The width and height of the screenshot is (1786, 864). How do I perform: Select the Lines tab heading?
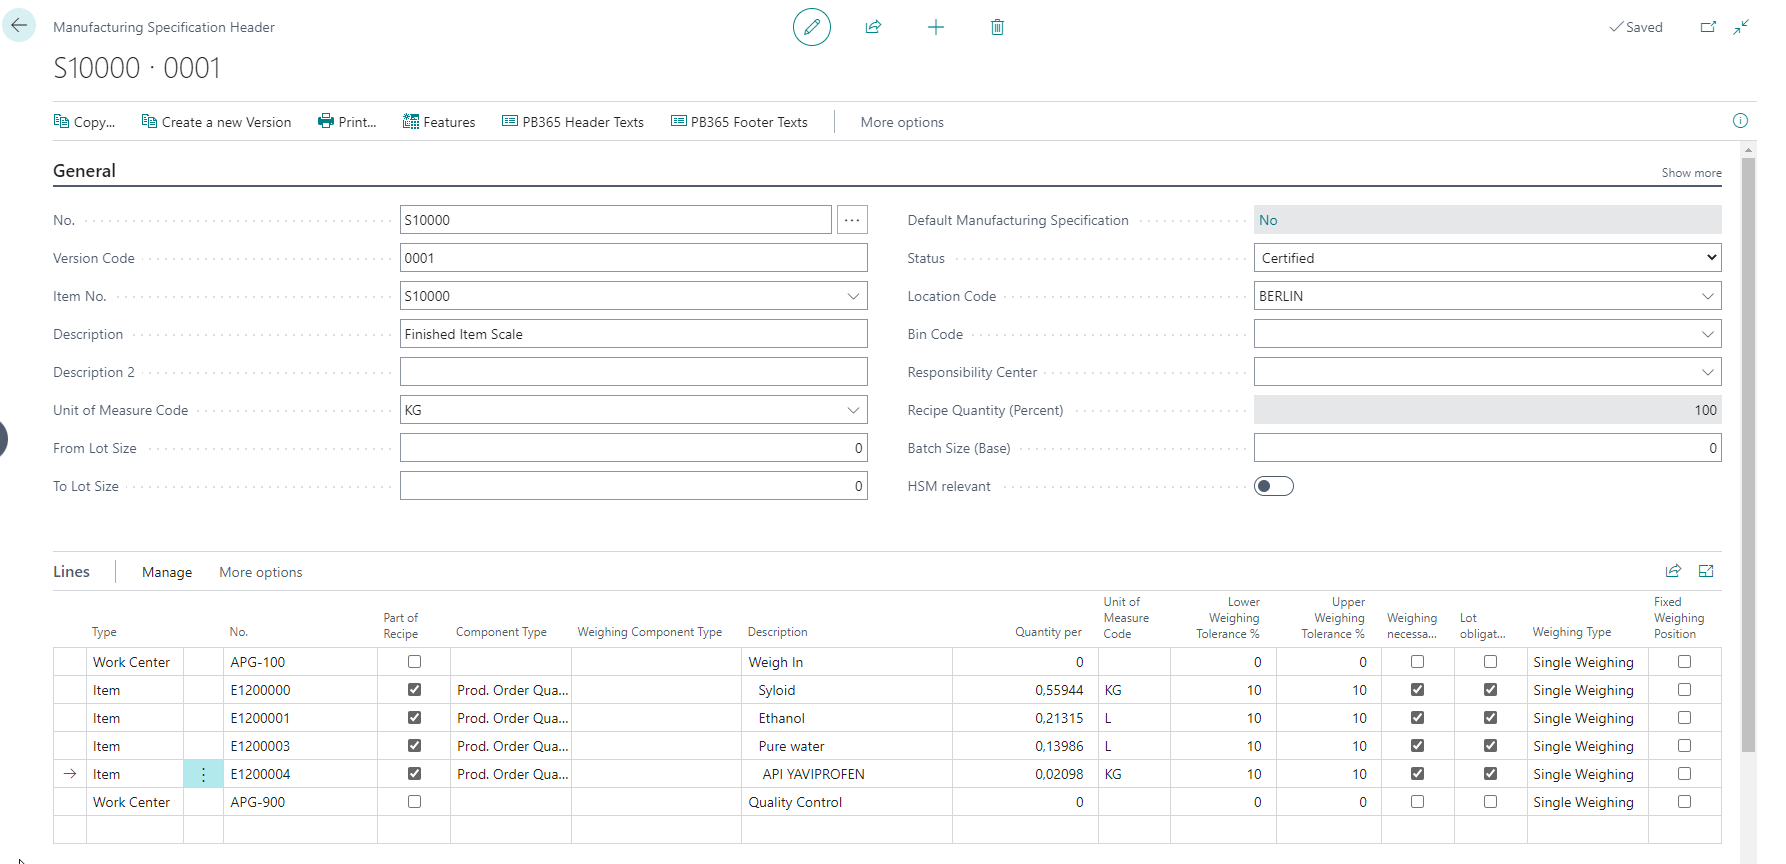(71, 571)
